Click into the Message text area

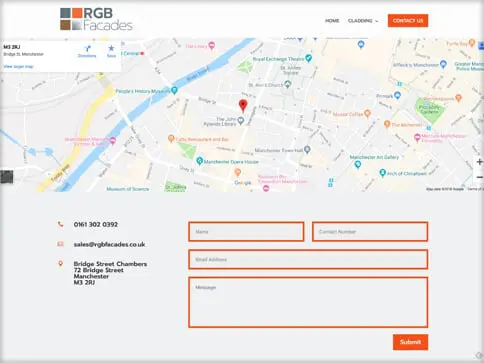[308, 302]
